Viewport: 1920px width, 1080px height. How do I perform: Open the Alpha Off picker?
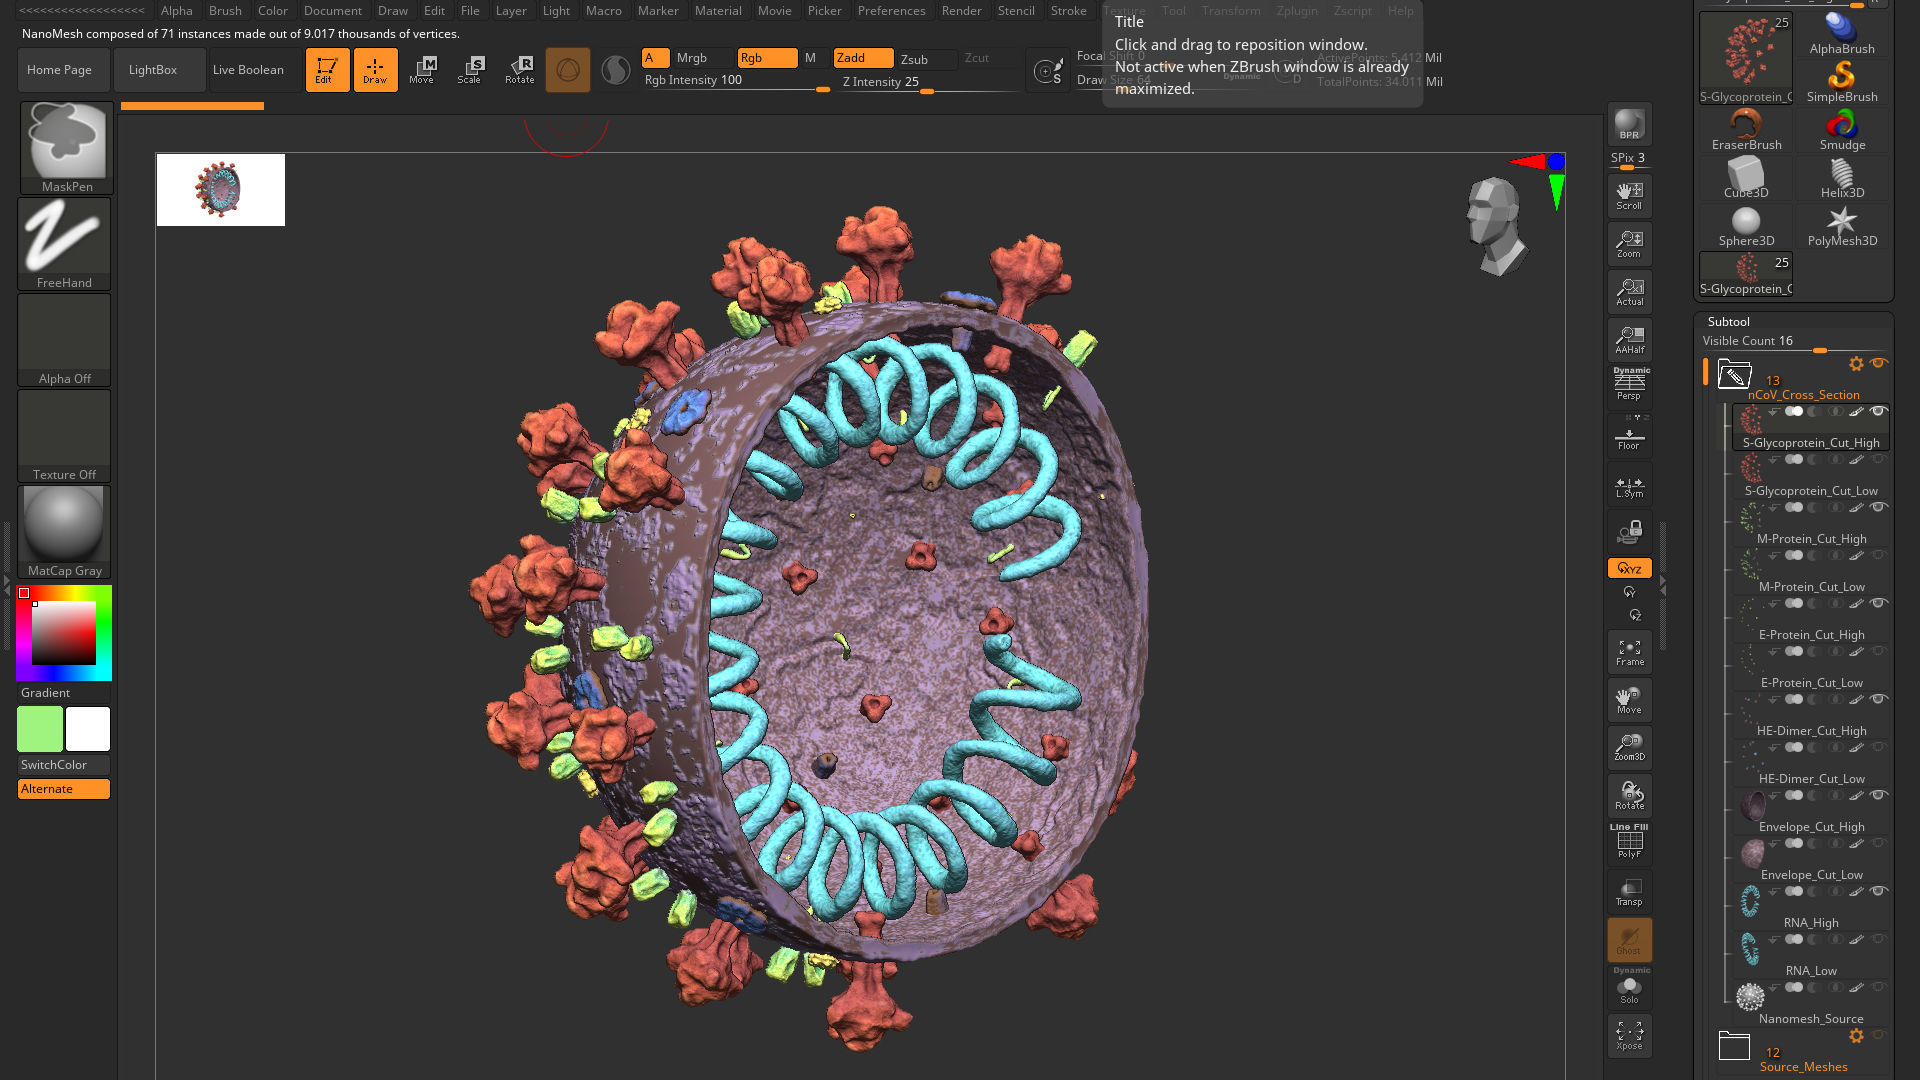click(x=64, y=339)
